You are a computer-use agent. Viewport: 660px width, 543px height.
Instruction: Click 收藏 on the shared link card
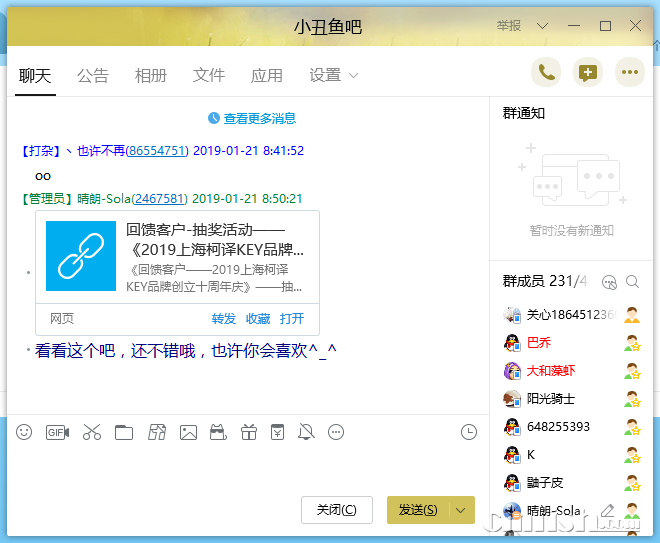(x=258, y=319)
